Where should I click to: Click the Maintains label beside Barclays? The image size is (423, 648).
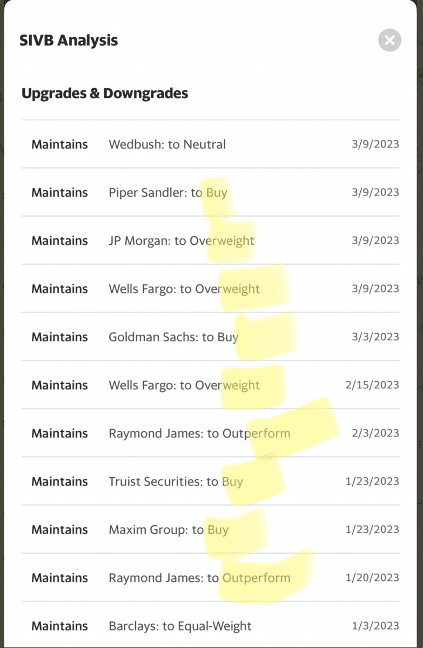59,626
